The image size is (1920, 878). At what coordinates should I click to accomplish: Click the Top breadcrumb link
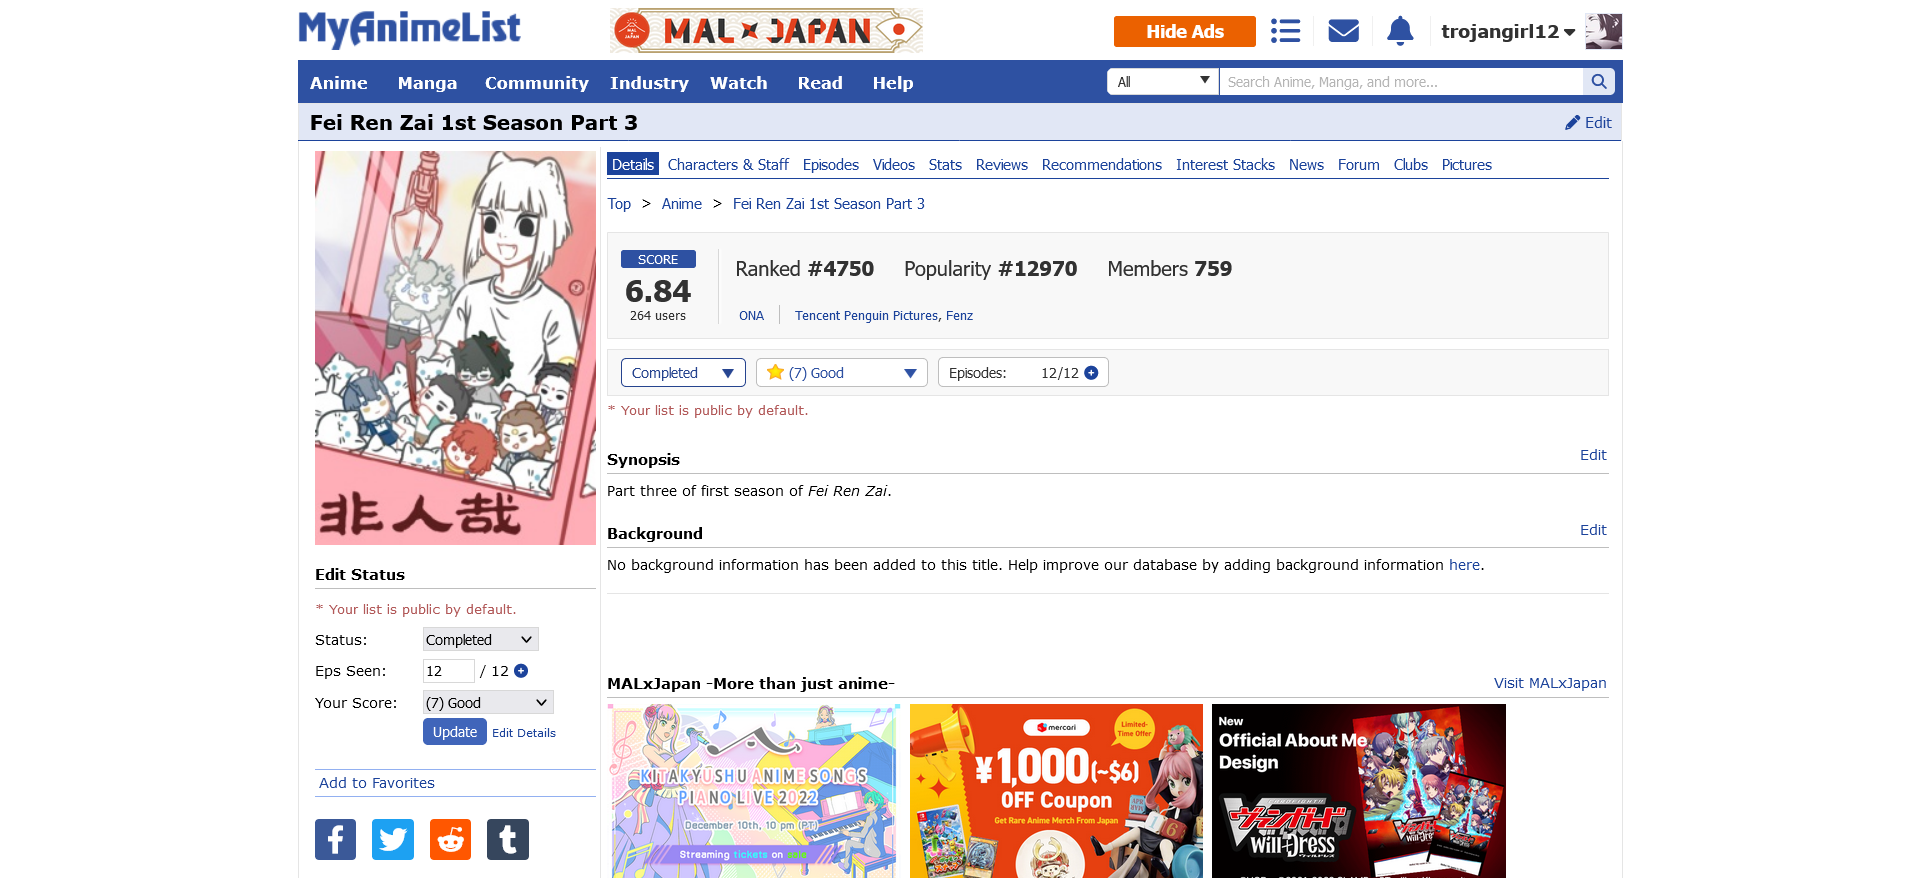click(619, 204)
